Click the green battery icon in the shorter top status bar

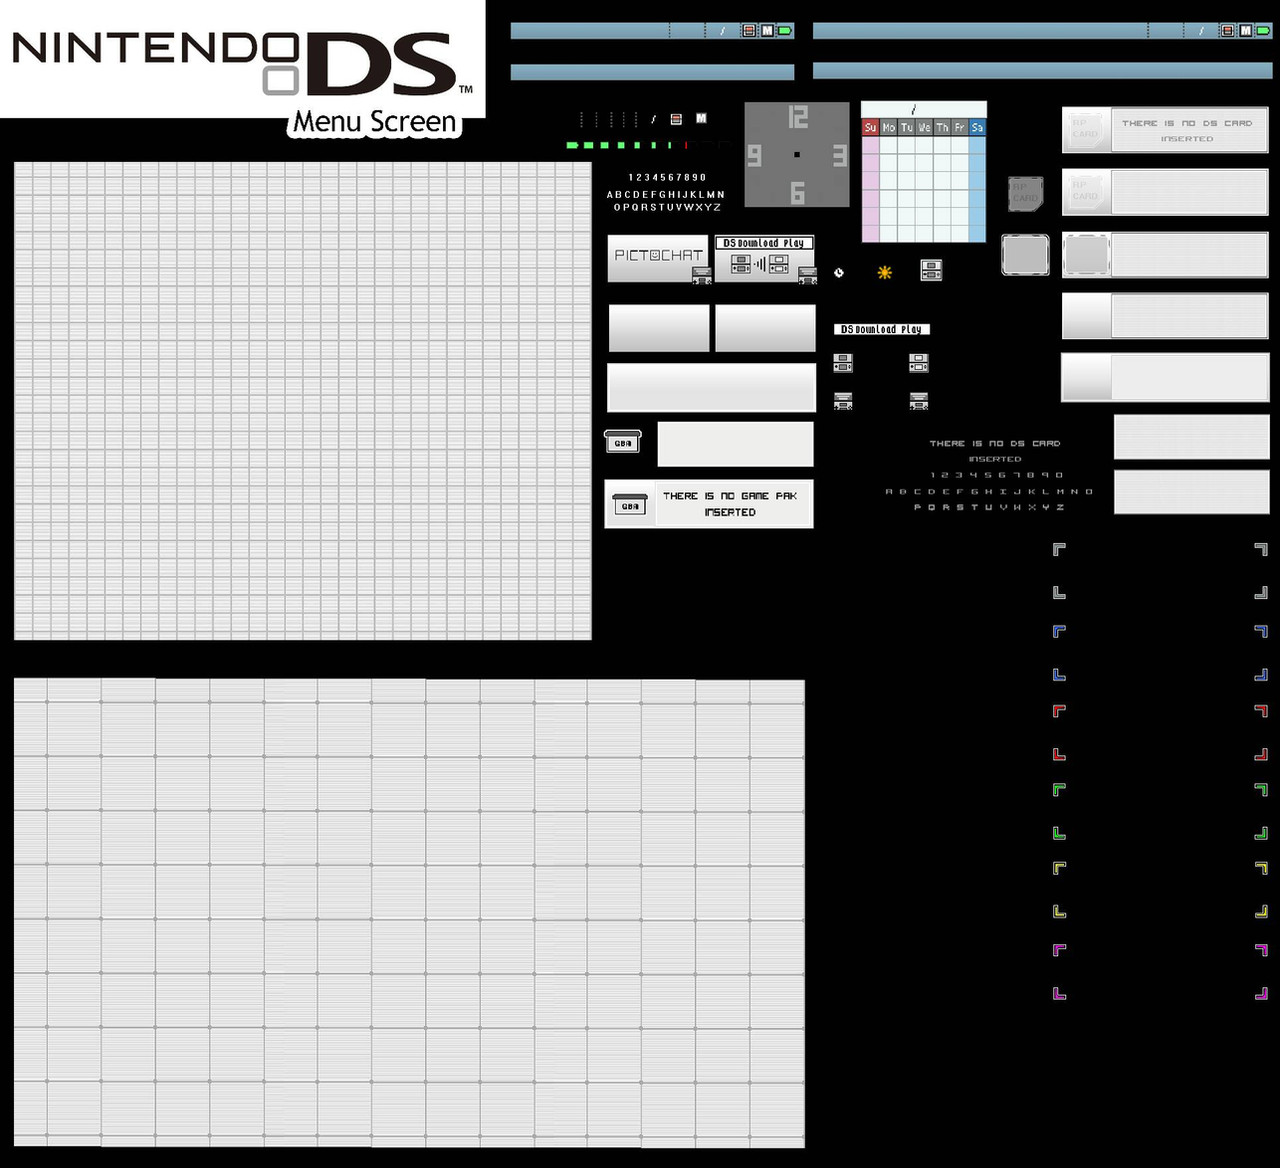pos(785,31)
